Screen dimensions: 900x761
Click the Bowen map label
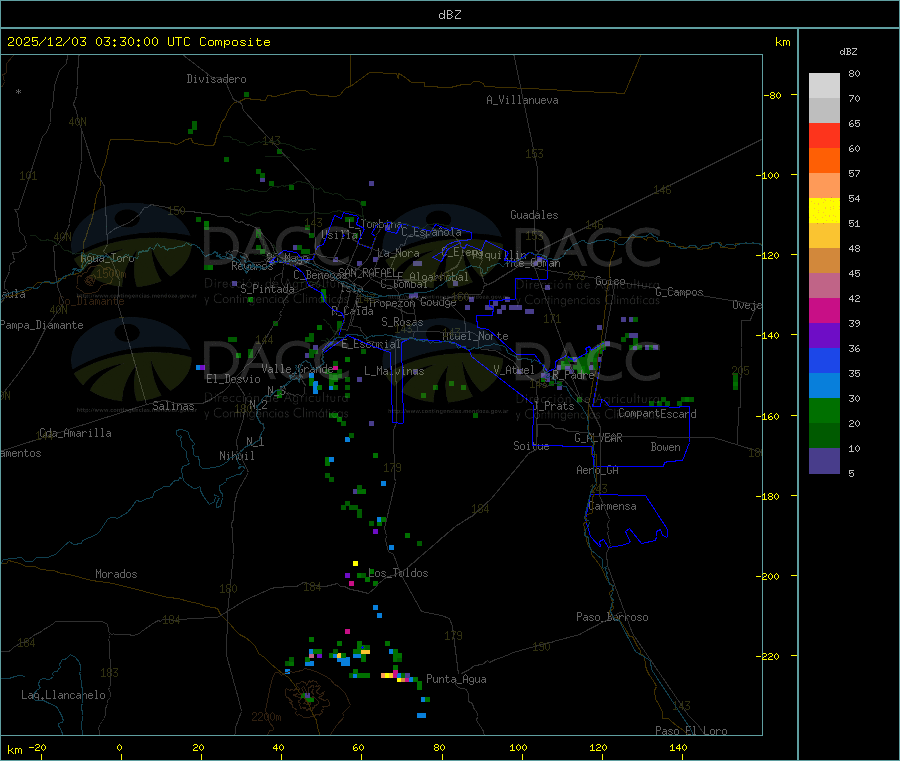(x=666, y=447)
